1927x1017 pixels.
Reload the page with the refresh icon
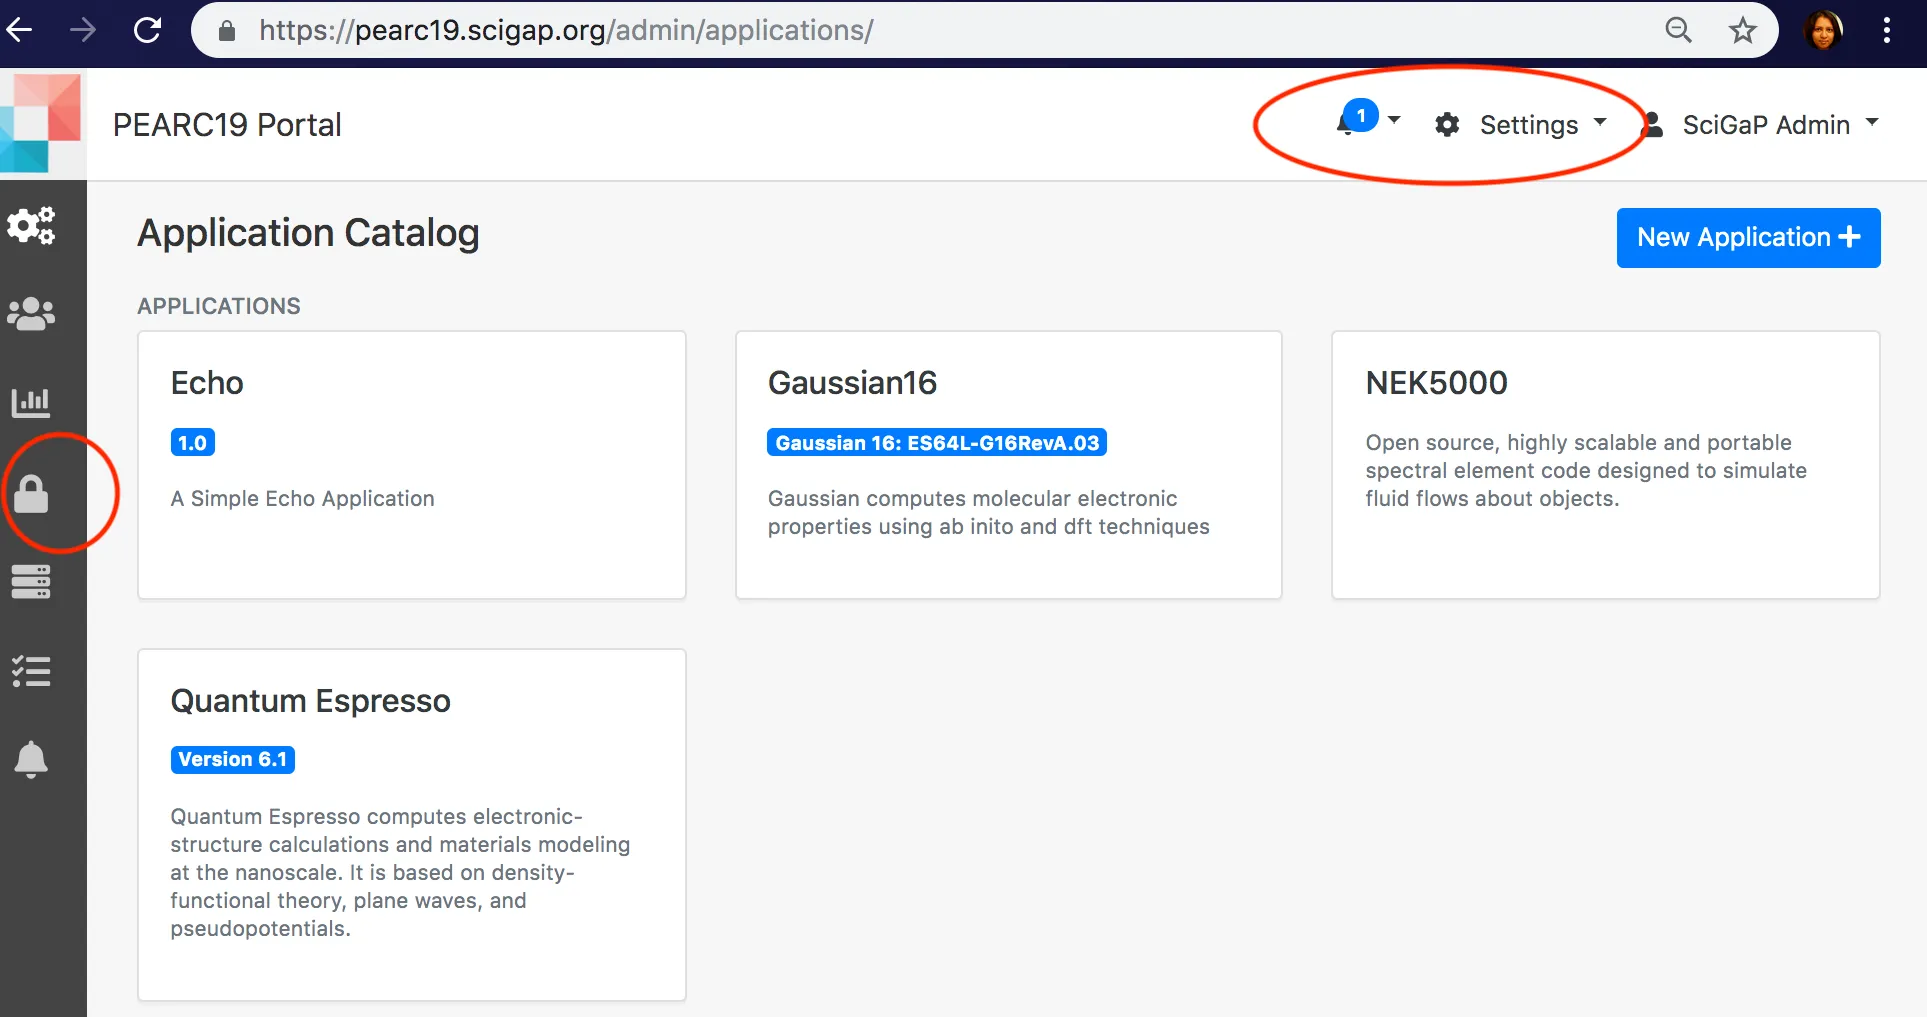147,30
